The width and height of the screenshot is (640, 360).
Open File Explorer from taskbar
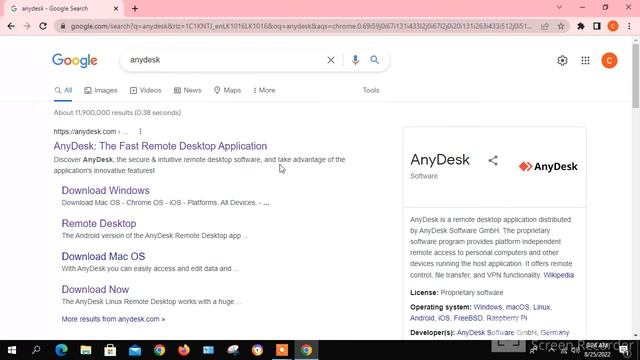tap(86, 350)
